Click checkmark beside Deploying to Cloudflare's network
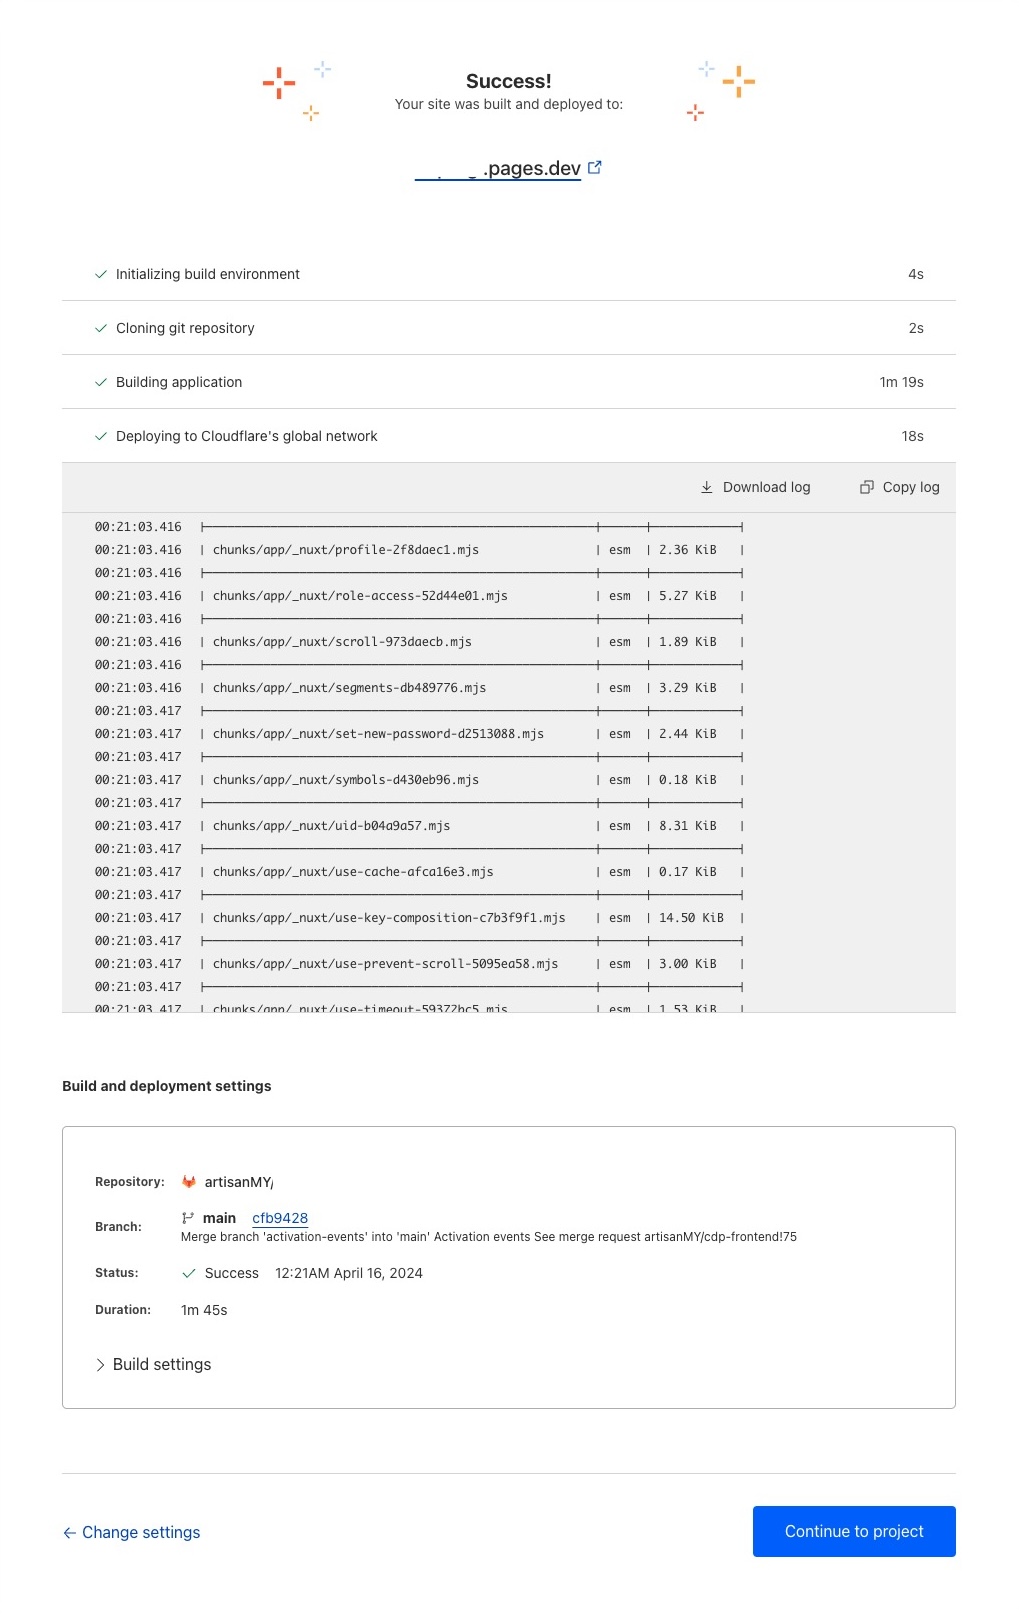The image size is (1019, 1618). [100, 436]
